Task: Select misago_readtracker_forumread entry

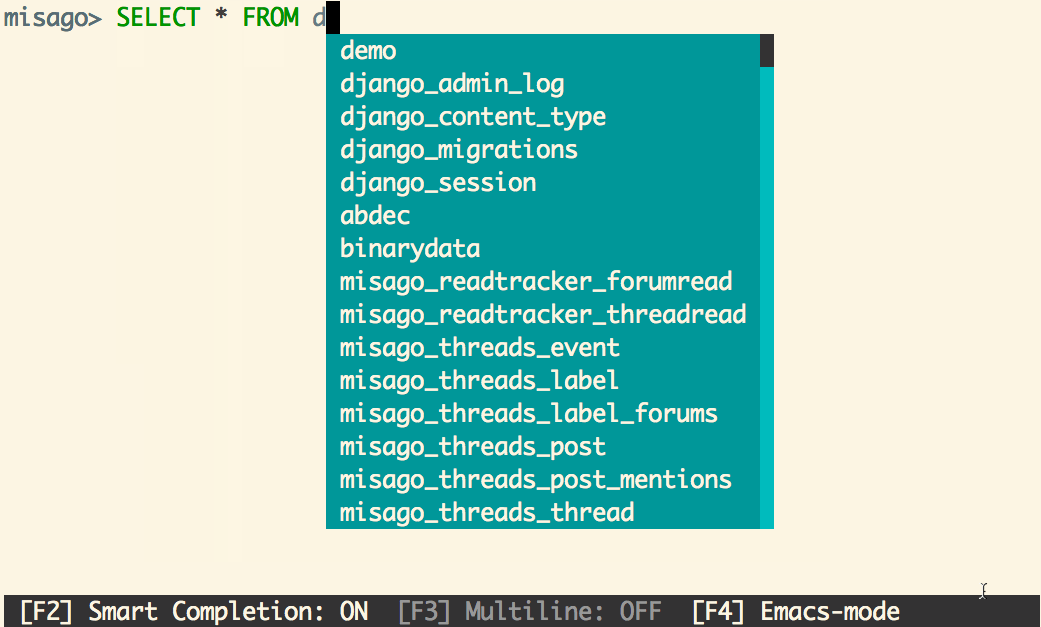Action: click(543, 282)
